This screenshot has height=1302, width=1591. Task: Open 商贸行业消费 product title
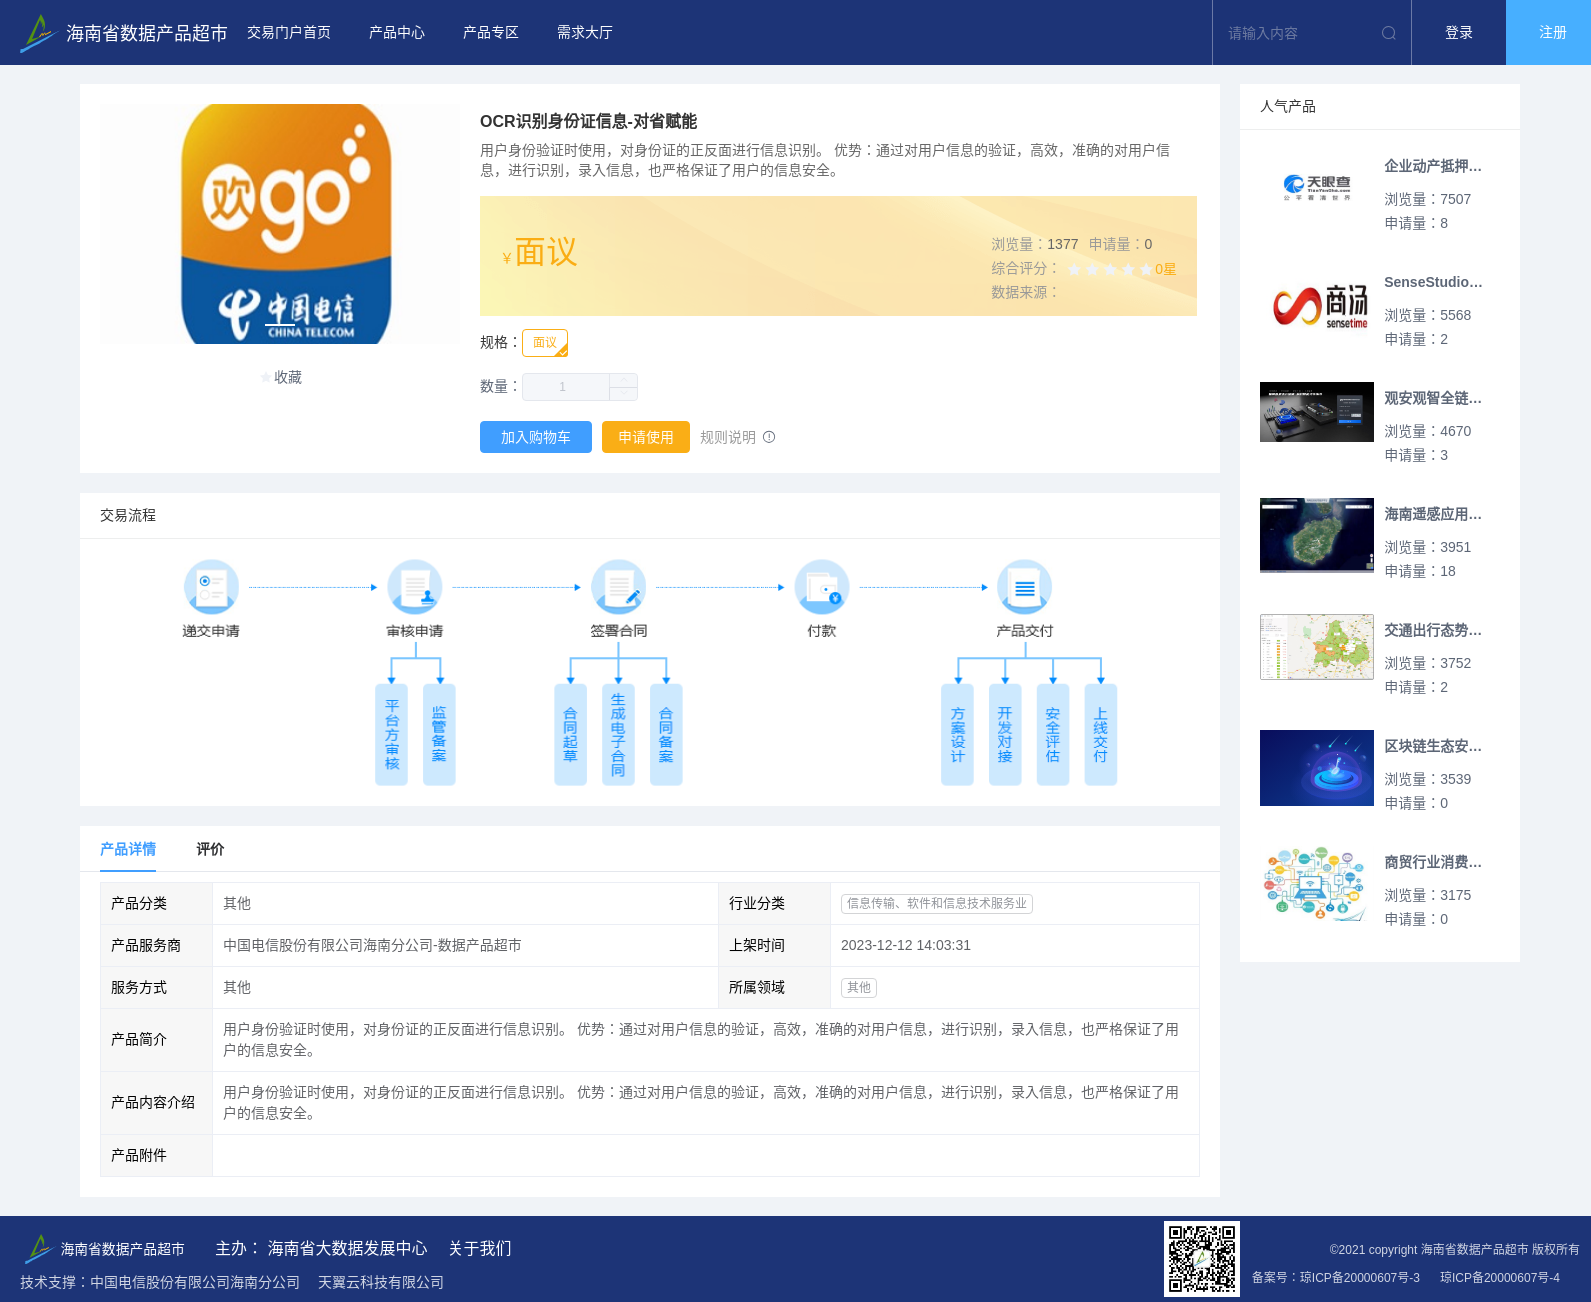tap(1433, 862)
